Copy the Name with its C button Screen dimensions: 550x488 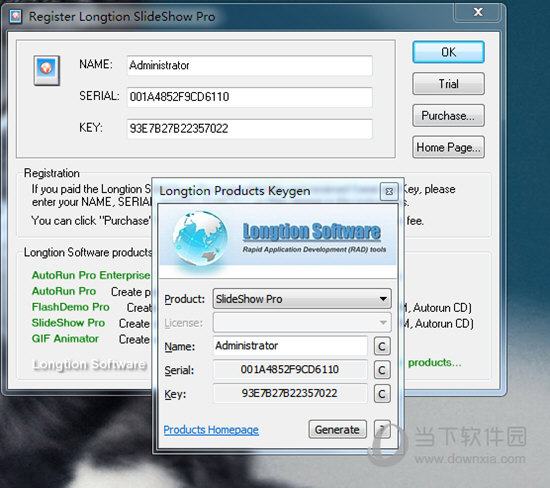(x=382, y=347)
